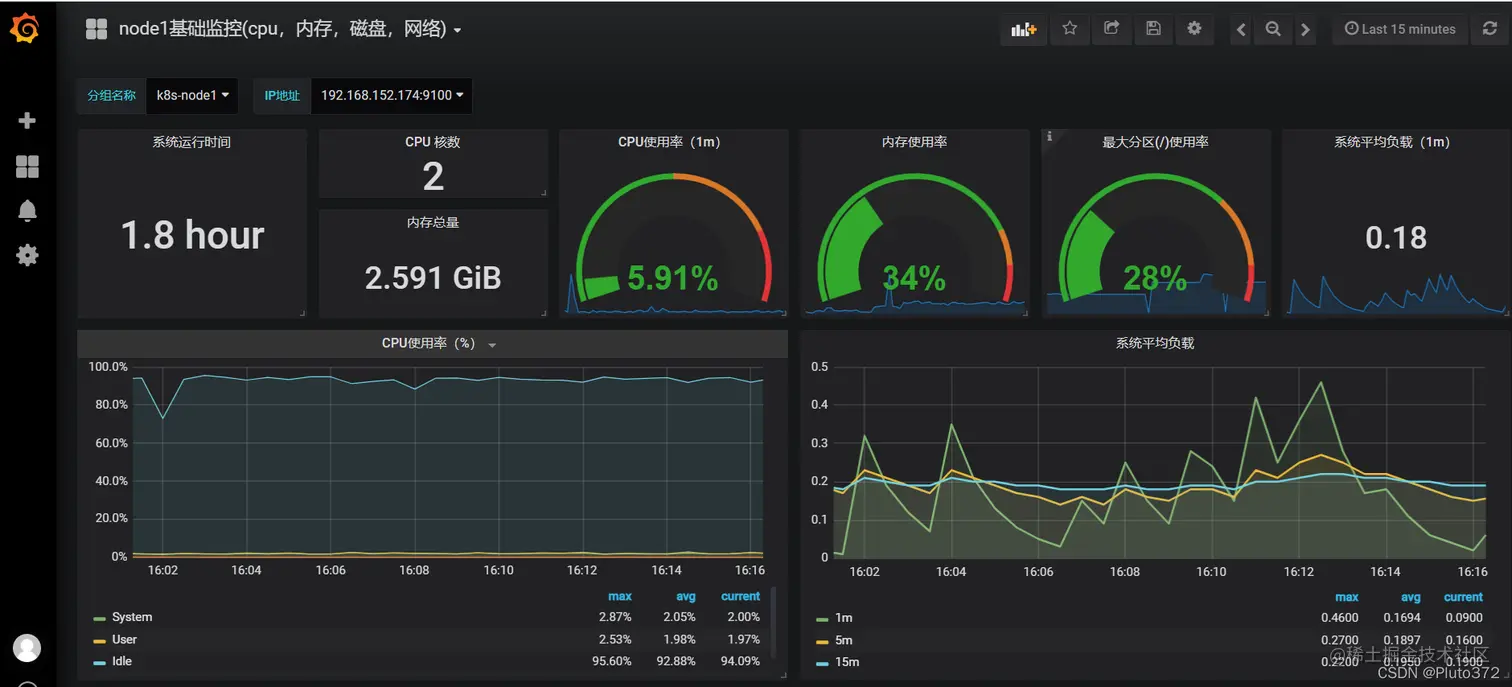Open the user avatar in sidebar
This screenshot has height=687, width=1512.
(x=27, y=648)
